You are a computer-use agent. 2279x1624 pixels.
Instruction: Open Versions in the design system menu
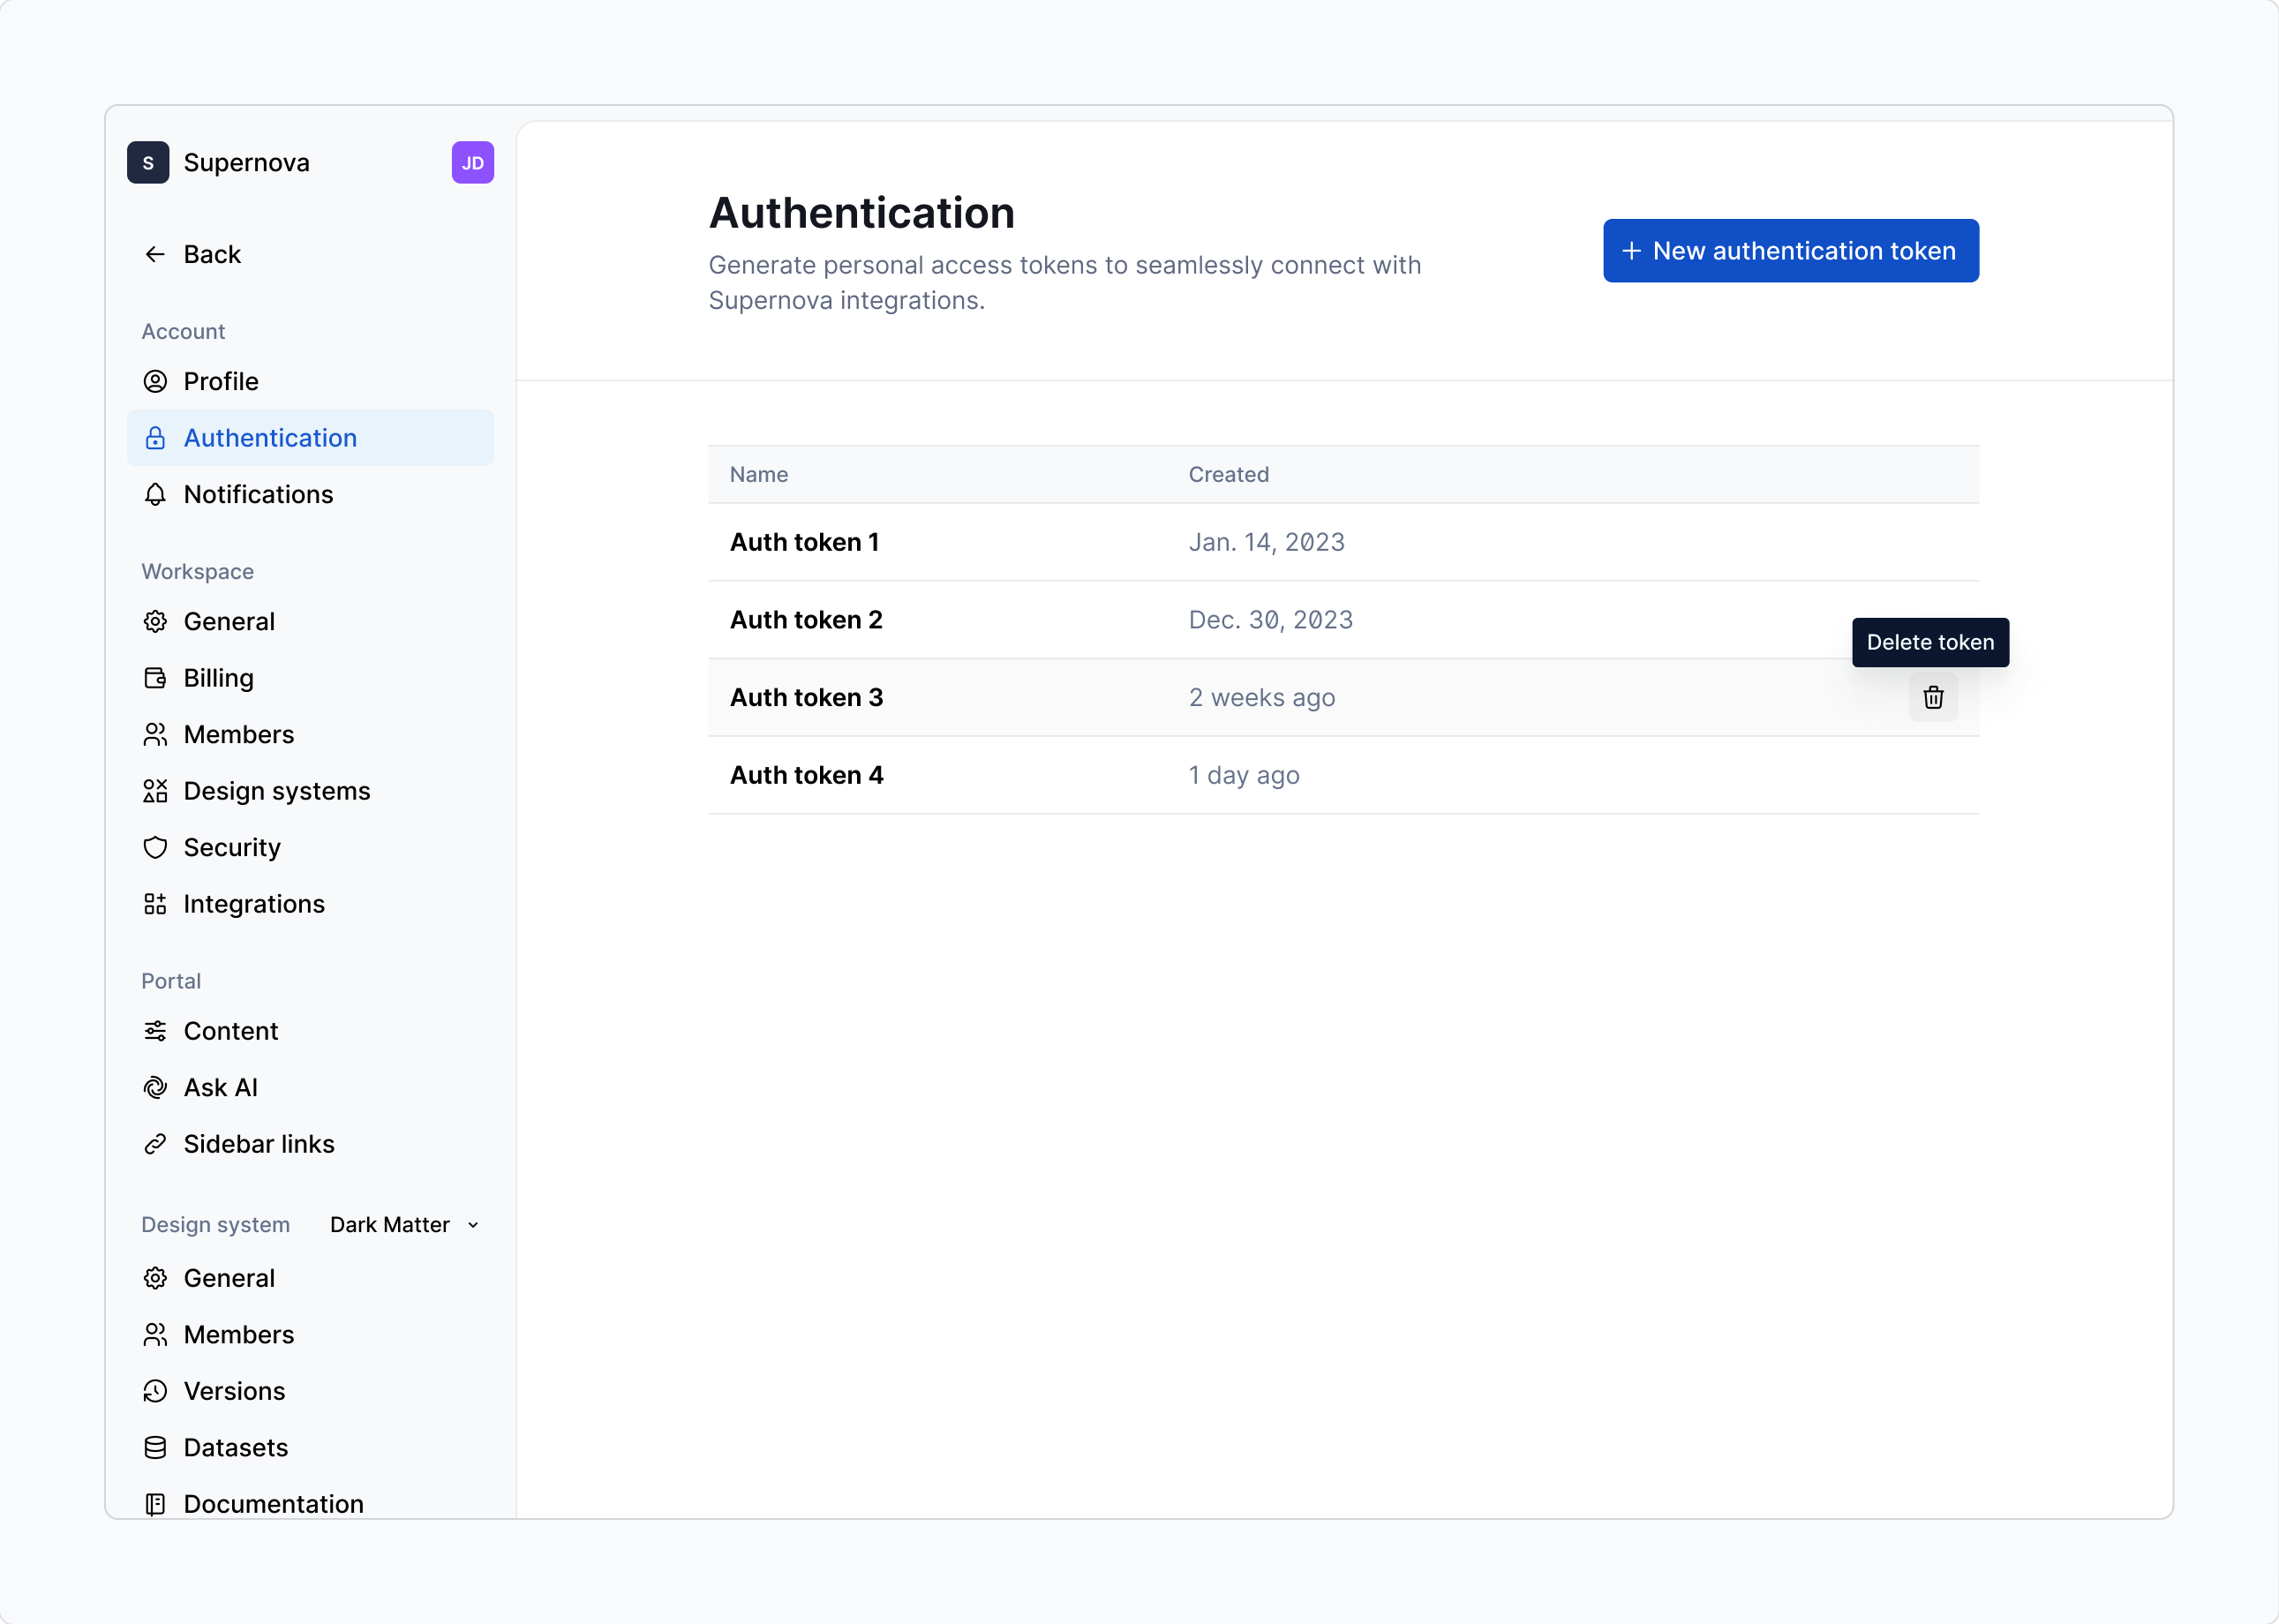click(x=233, y=1390)
